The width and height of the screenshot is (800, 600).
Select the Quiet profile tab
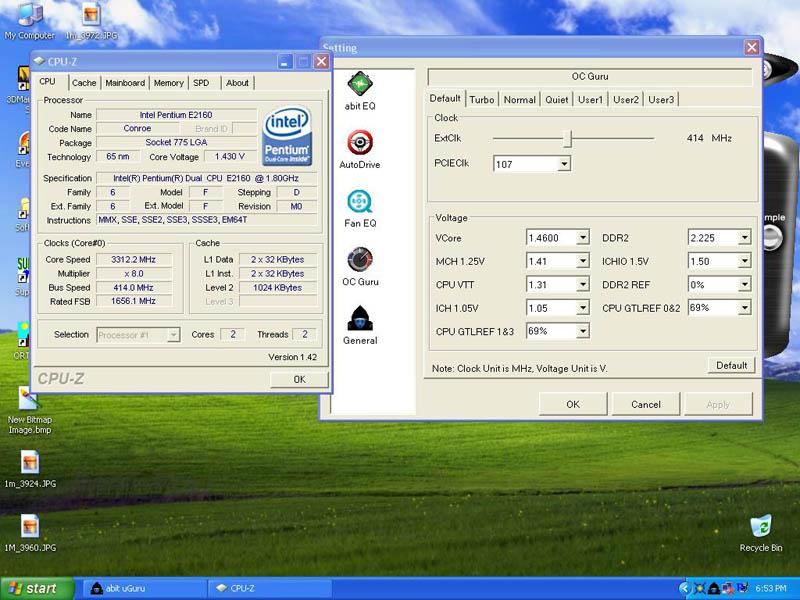[557, 99]
